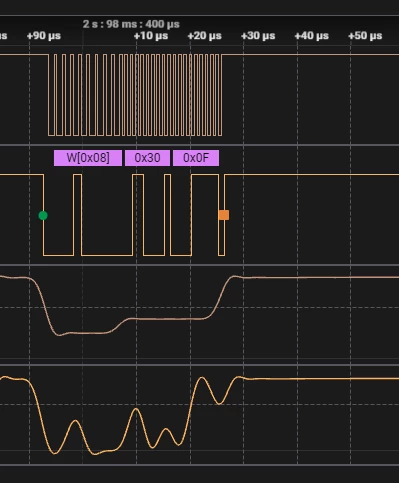This screenshot has height=483, width=399.
Task: Click the +40 µs time ruler label
Action: pos(312,36)
